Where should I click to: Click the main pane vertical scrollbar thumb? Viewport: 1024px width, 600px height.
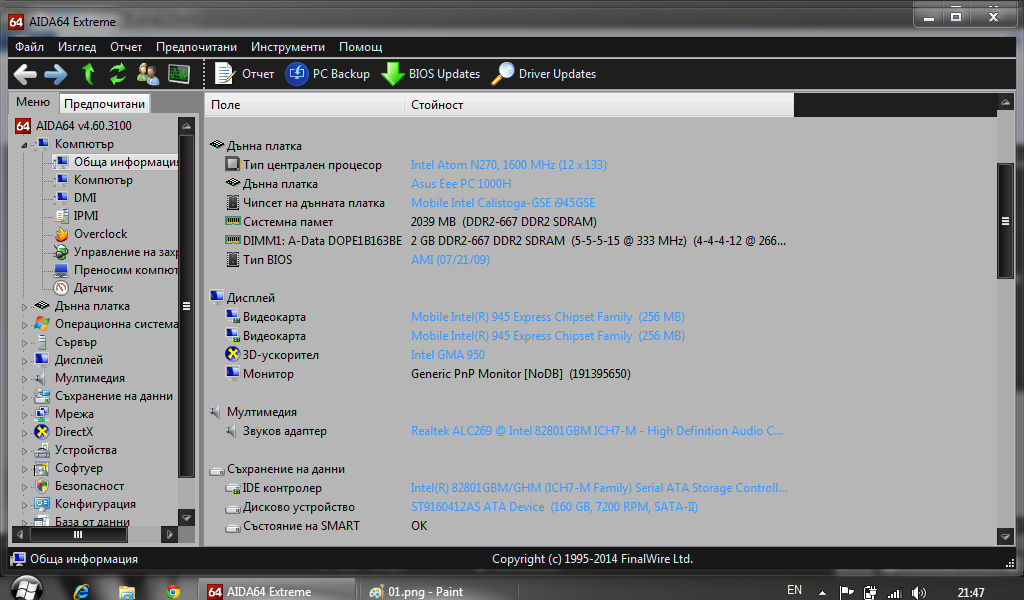coord(1005,221)
